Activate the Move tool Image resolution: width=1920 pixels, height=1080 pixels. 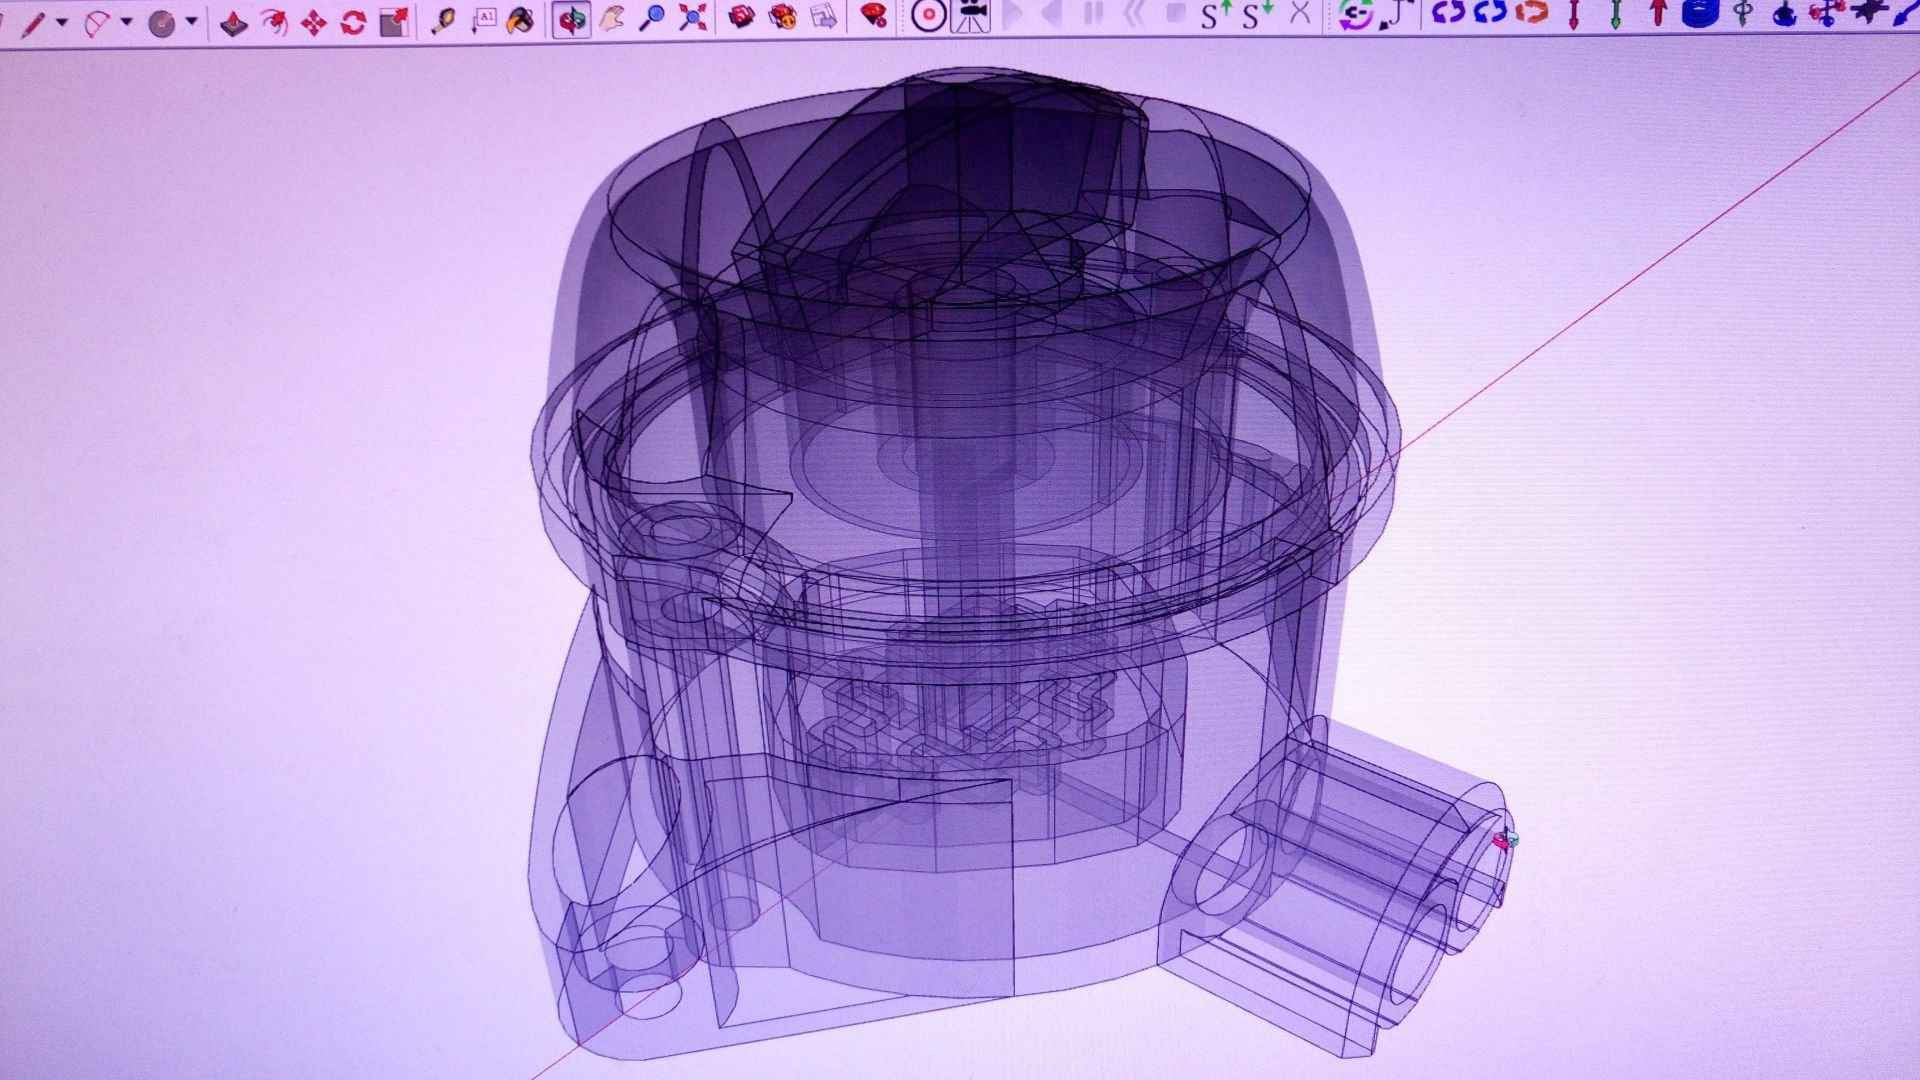pyautogui.click(x=314, y=22)
